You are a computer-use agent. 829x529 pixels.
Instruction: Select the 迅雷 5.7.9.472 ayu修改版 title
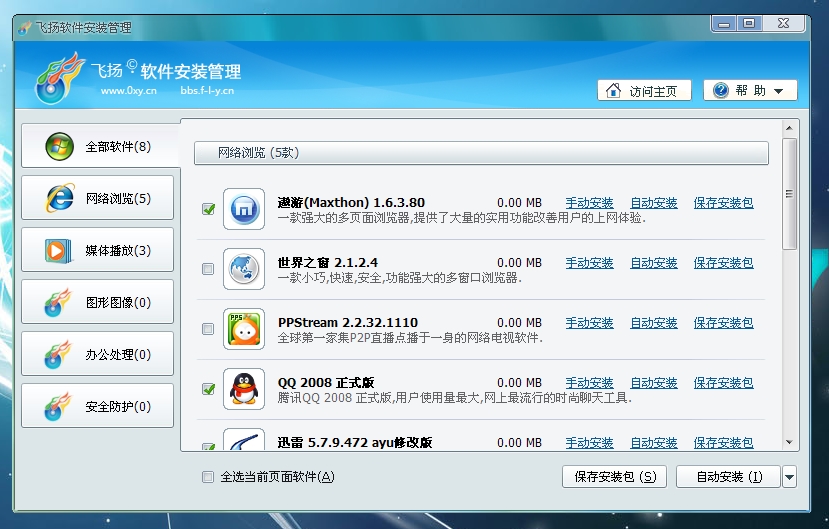click(355, 443)
